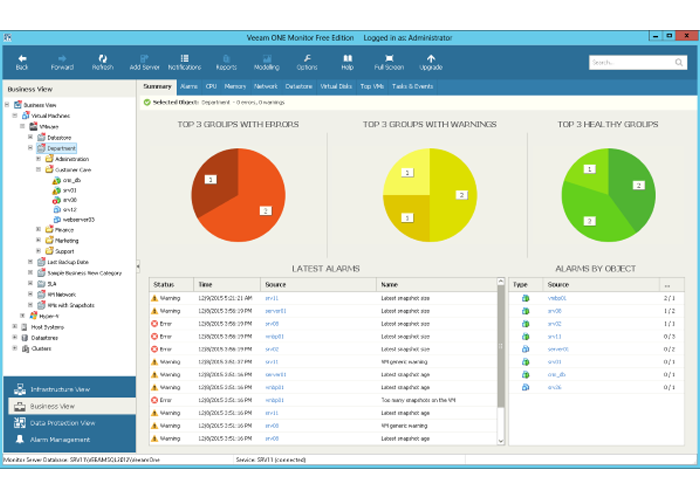Collapse the Department tree node

click(30, 148)
